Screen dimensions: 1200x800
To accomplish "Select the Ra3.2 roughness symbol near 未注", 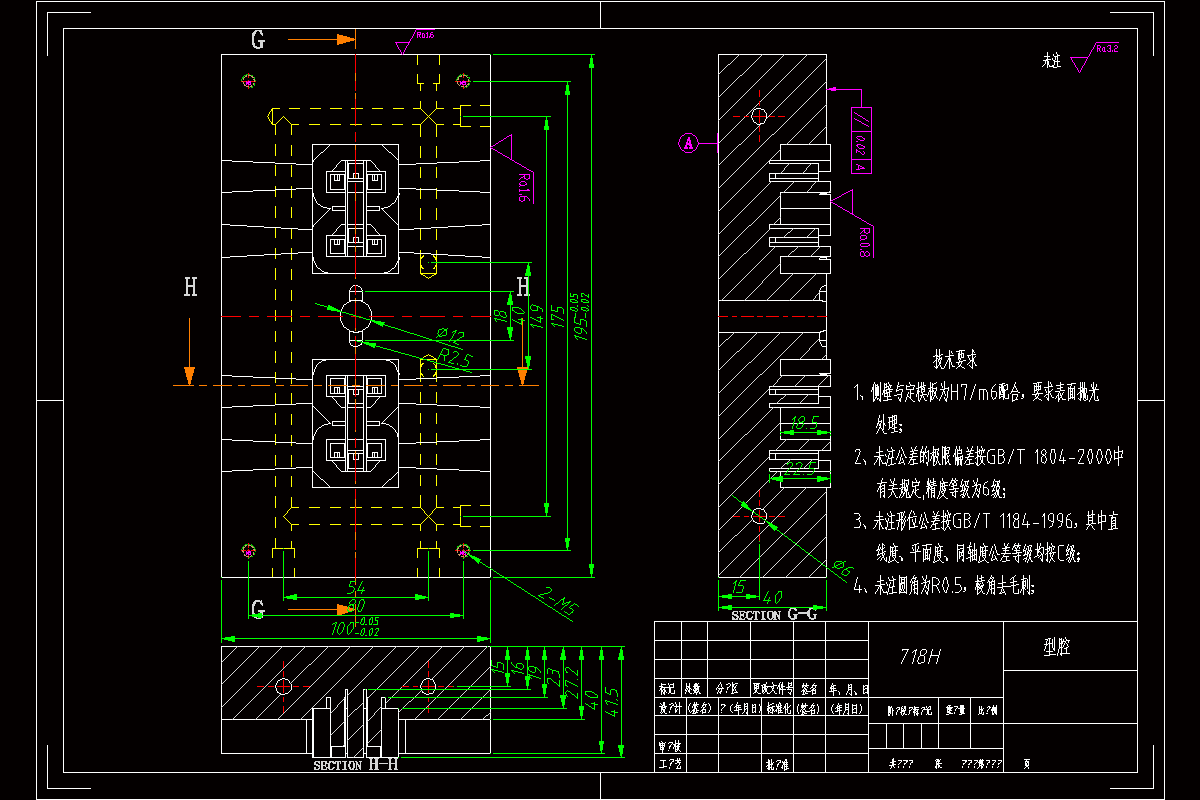I will tap(1095, 56).
